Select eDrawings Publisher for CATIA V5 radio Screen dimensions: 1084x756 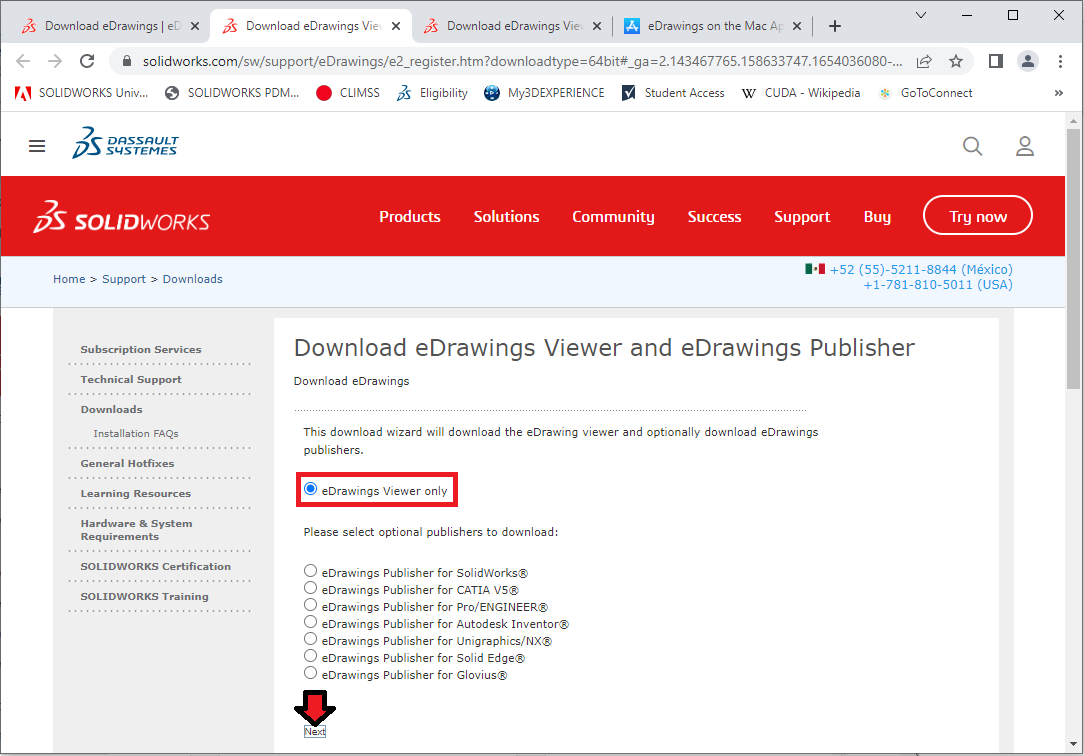click(310, 588)
